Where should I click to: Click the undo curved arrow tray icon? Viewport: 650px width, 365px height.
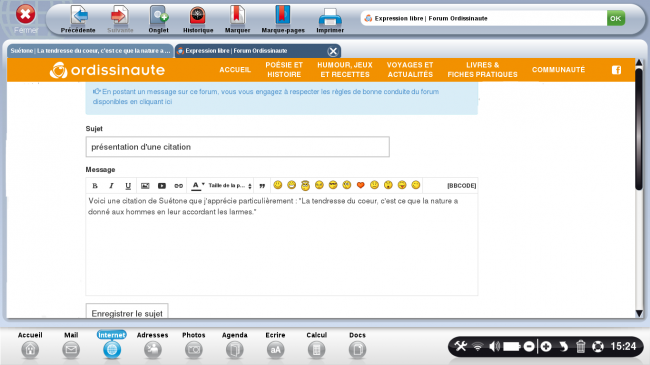point(563,346)
